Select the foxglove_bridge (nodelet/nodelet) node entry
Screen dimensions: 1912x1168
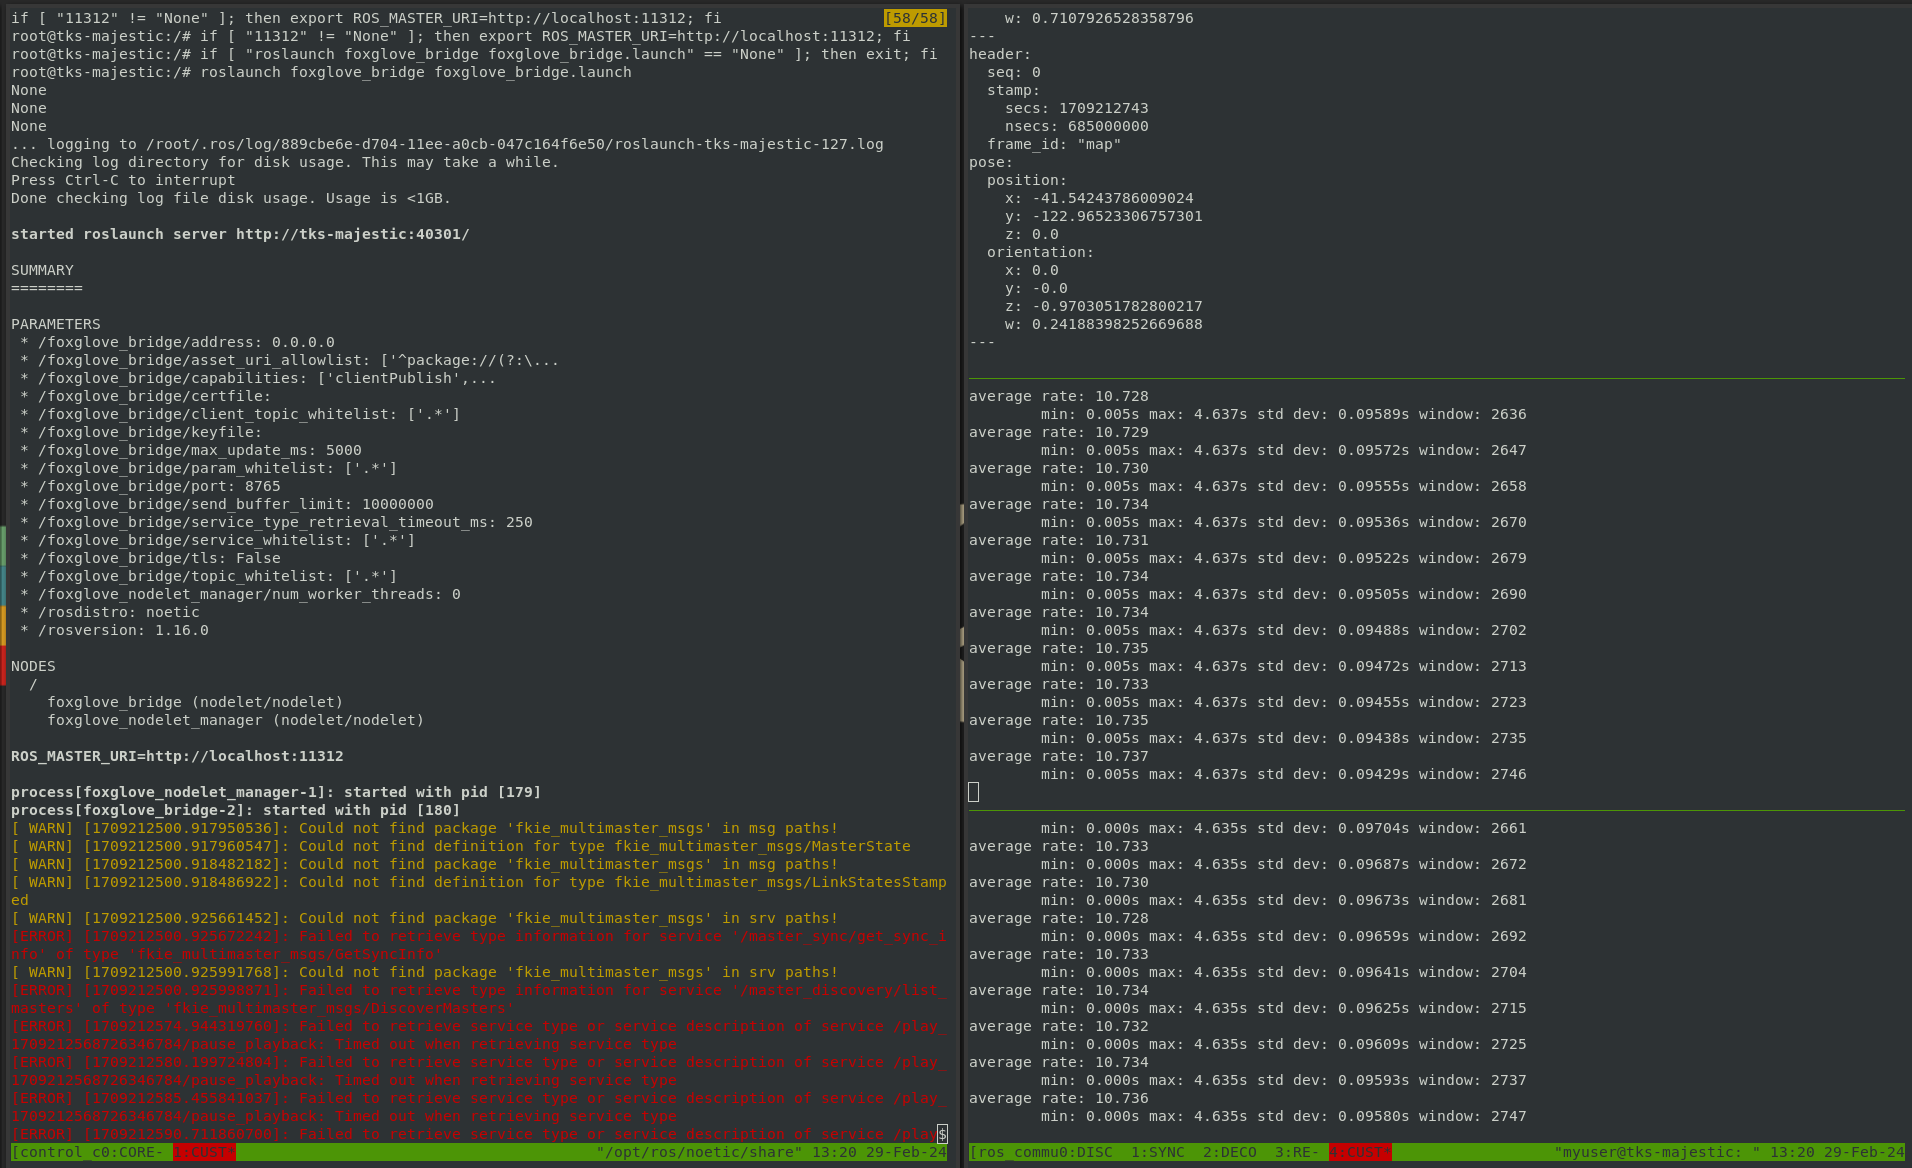click(x=195, y=702)
